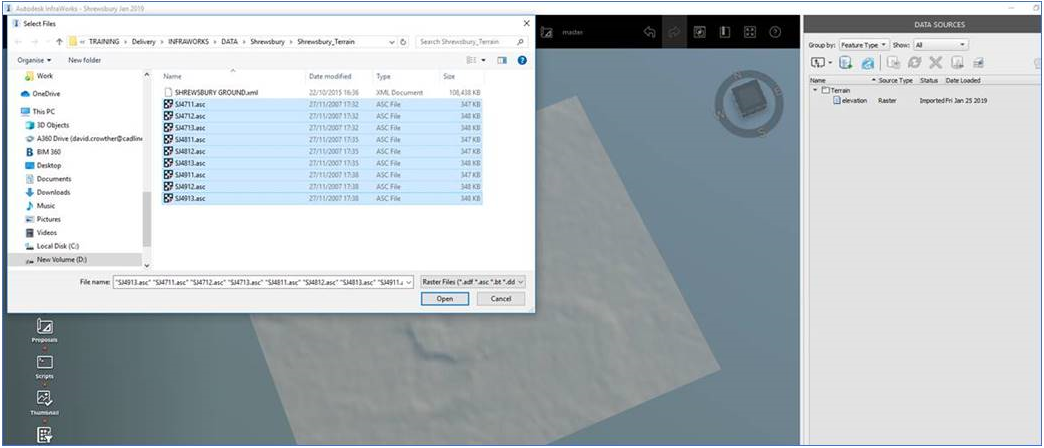
Task: Click the DATA breadcrumb in address bar
Action: pyautogui.click(x=229, y=41)
